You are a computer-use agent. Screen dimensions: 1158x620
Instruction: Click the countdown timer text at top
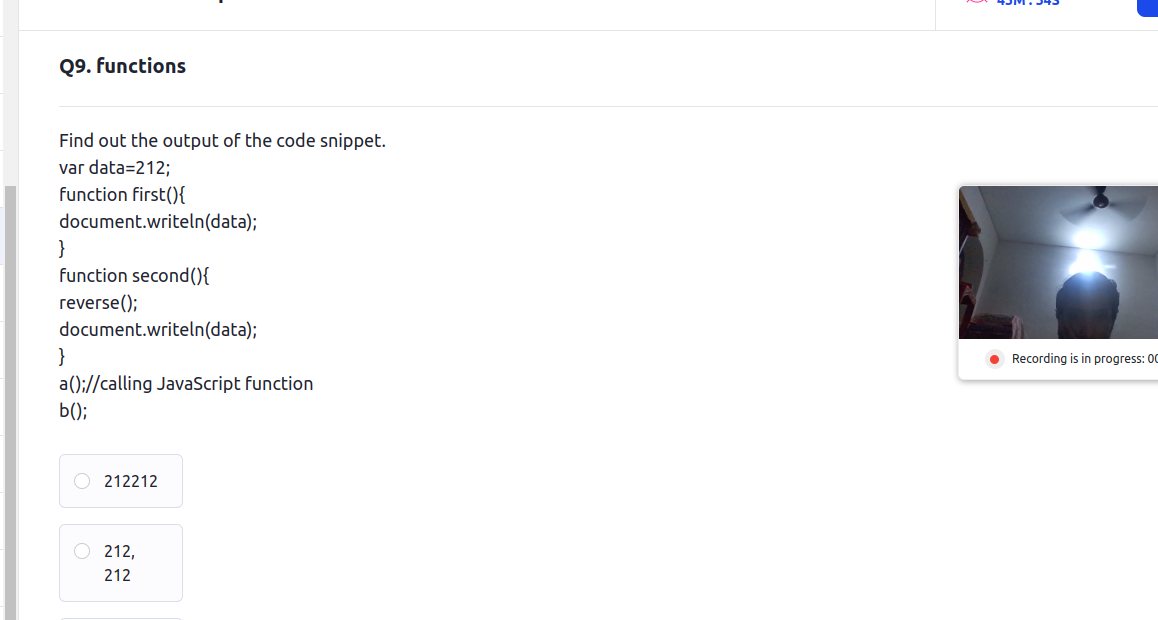coord(1027,3)
